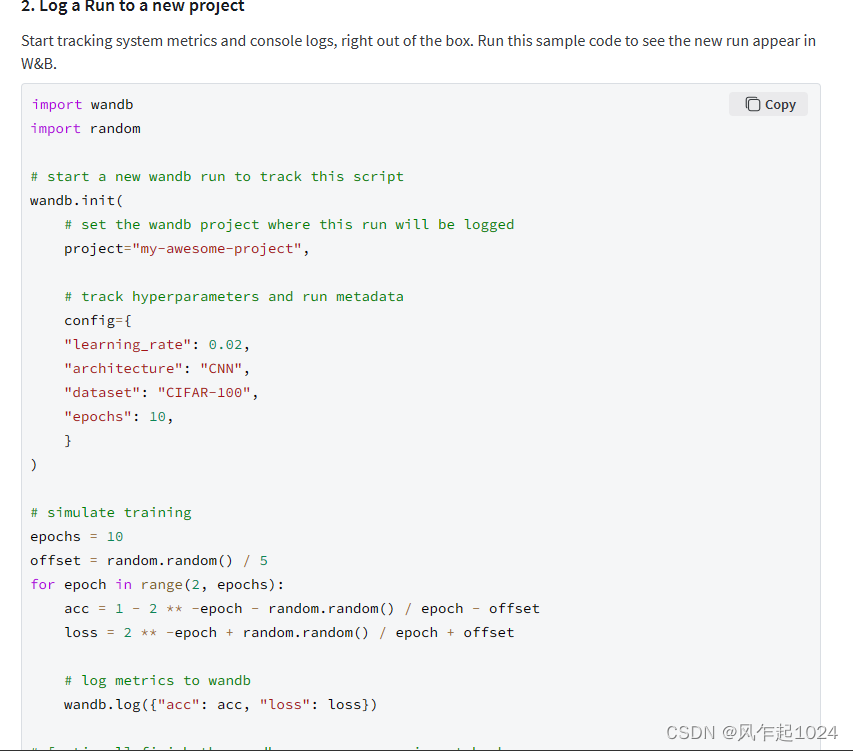This screenshot has width=853, height=751.
Task: Click the line starting with "loss = 2 **"
Action: pos(289,632)
